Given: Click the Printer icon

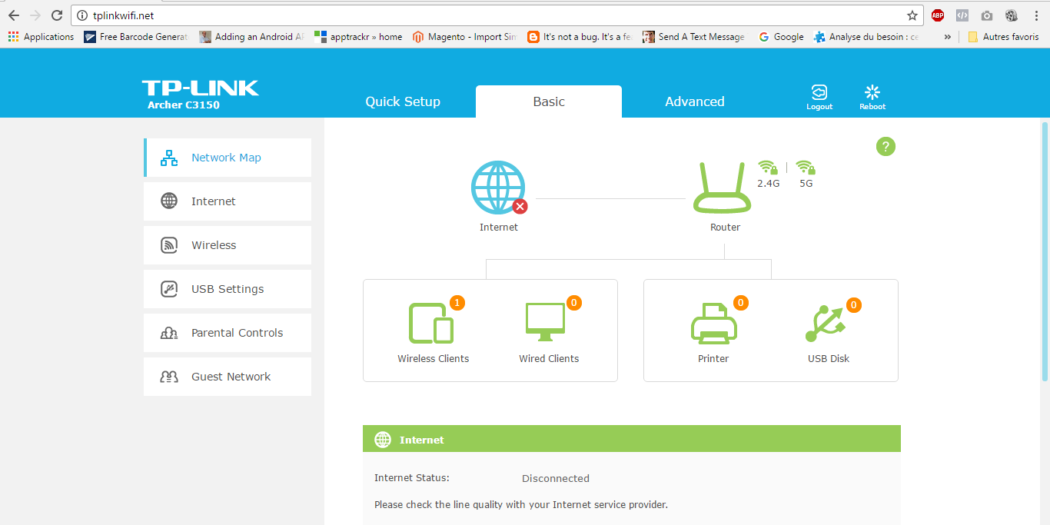Looking at the screenshot, I should (713, 323).
